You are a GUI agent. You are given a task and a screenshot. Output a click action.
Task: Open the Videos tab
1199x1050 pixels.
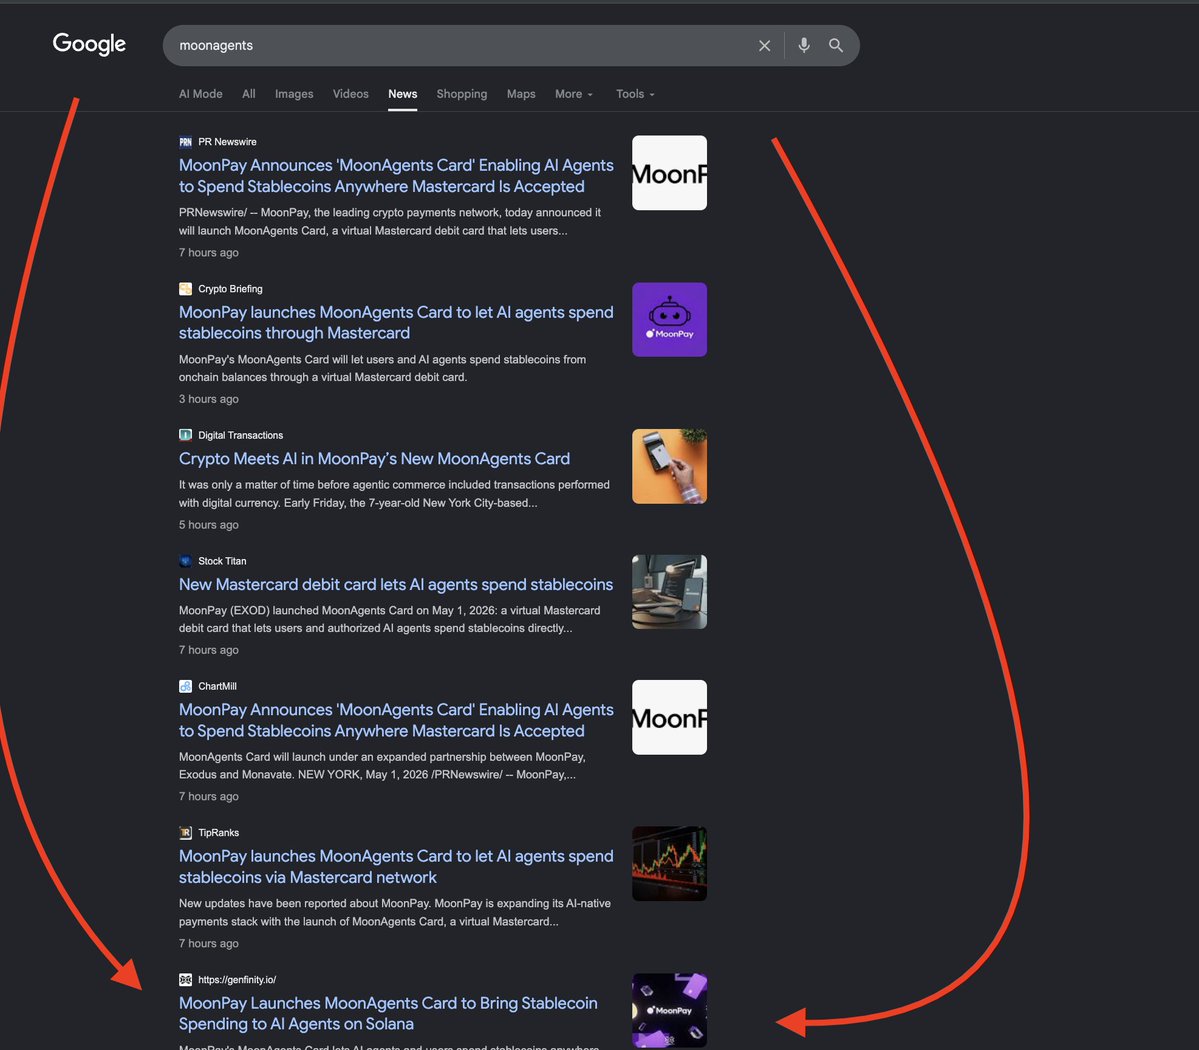pyautogui.click(x=350, y=94)
